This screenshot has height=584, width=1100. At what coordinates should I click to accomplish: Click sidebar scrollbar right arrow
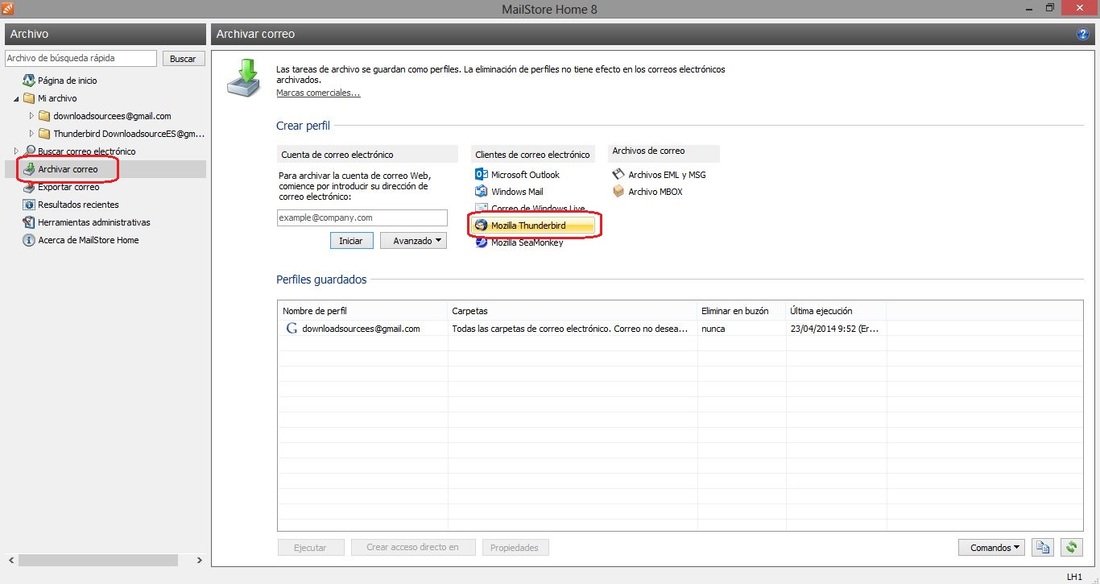[x=199, y=560]
